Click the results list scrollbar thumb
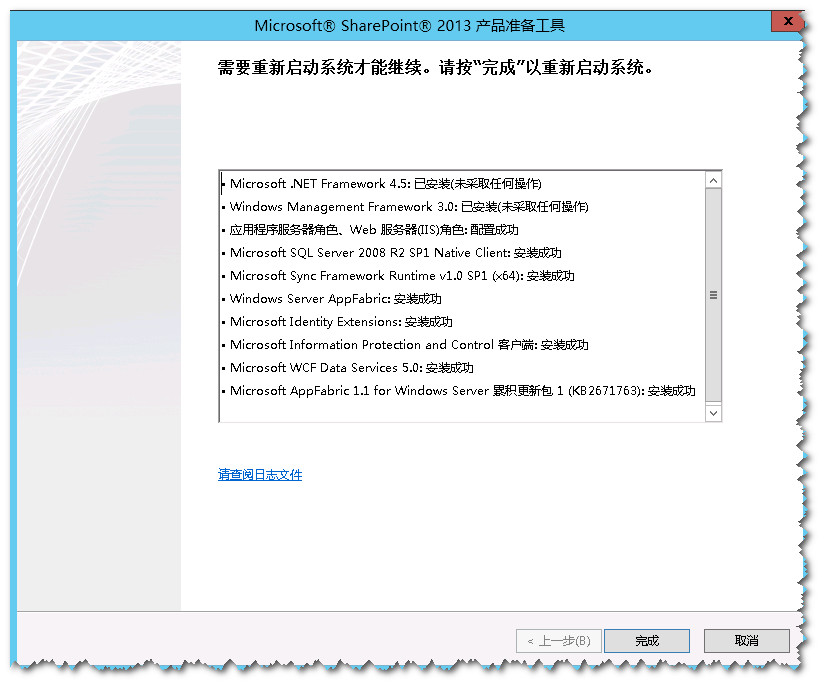 713,295
